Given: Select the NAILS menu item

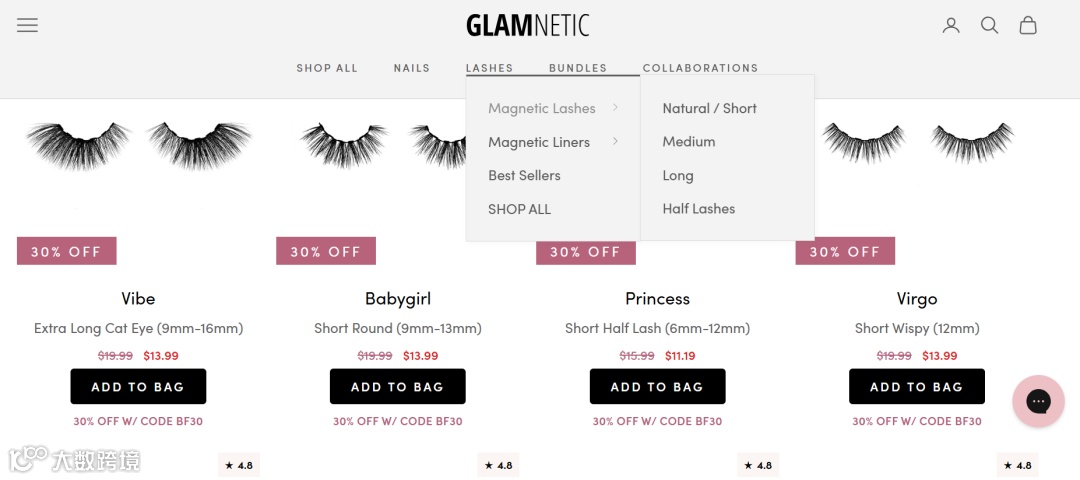Looking at the screenshot, I should point(412,68).
